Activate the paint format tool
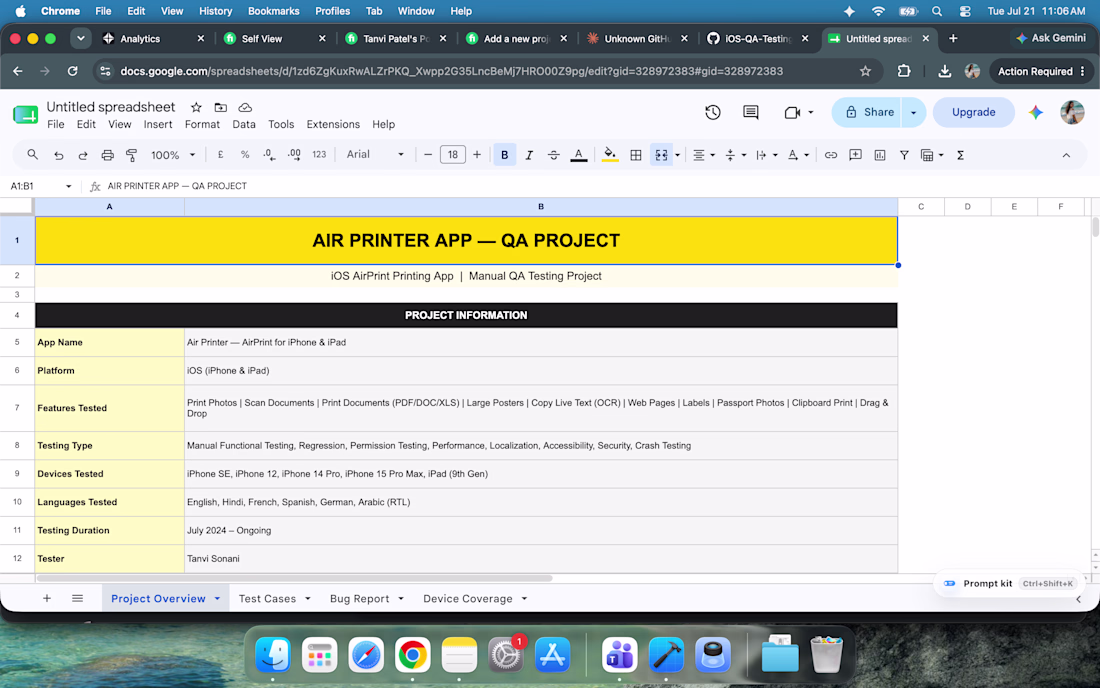 [x=131, y=155]
